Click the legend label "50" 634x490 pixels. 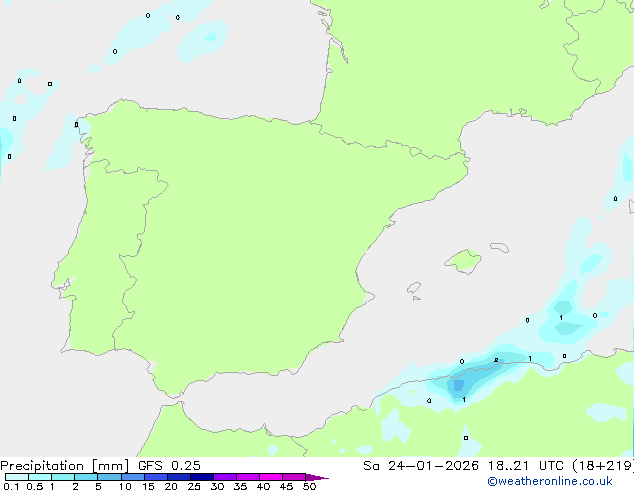point(310,486)
